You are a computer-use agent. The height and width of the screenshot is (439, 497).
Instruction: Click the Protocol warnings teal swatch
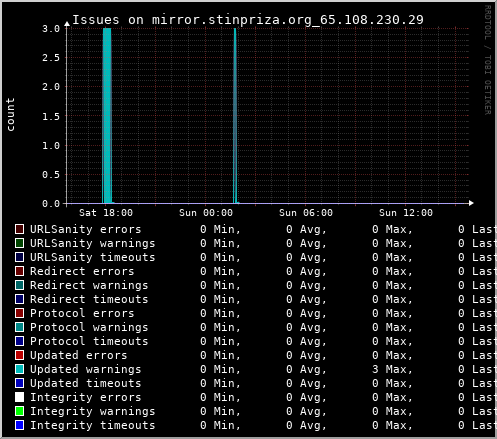[x=19, y=327]
